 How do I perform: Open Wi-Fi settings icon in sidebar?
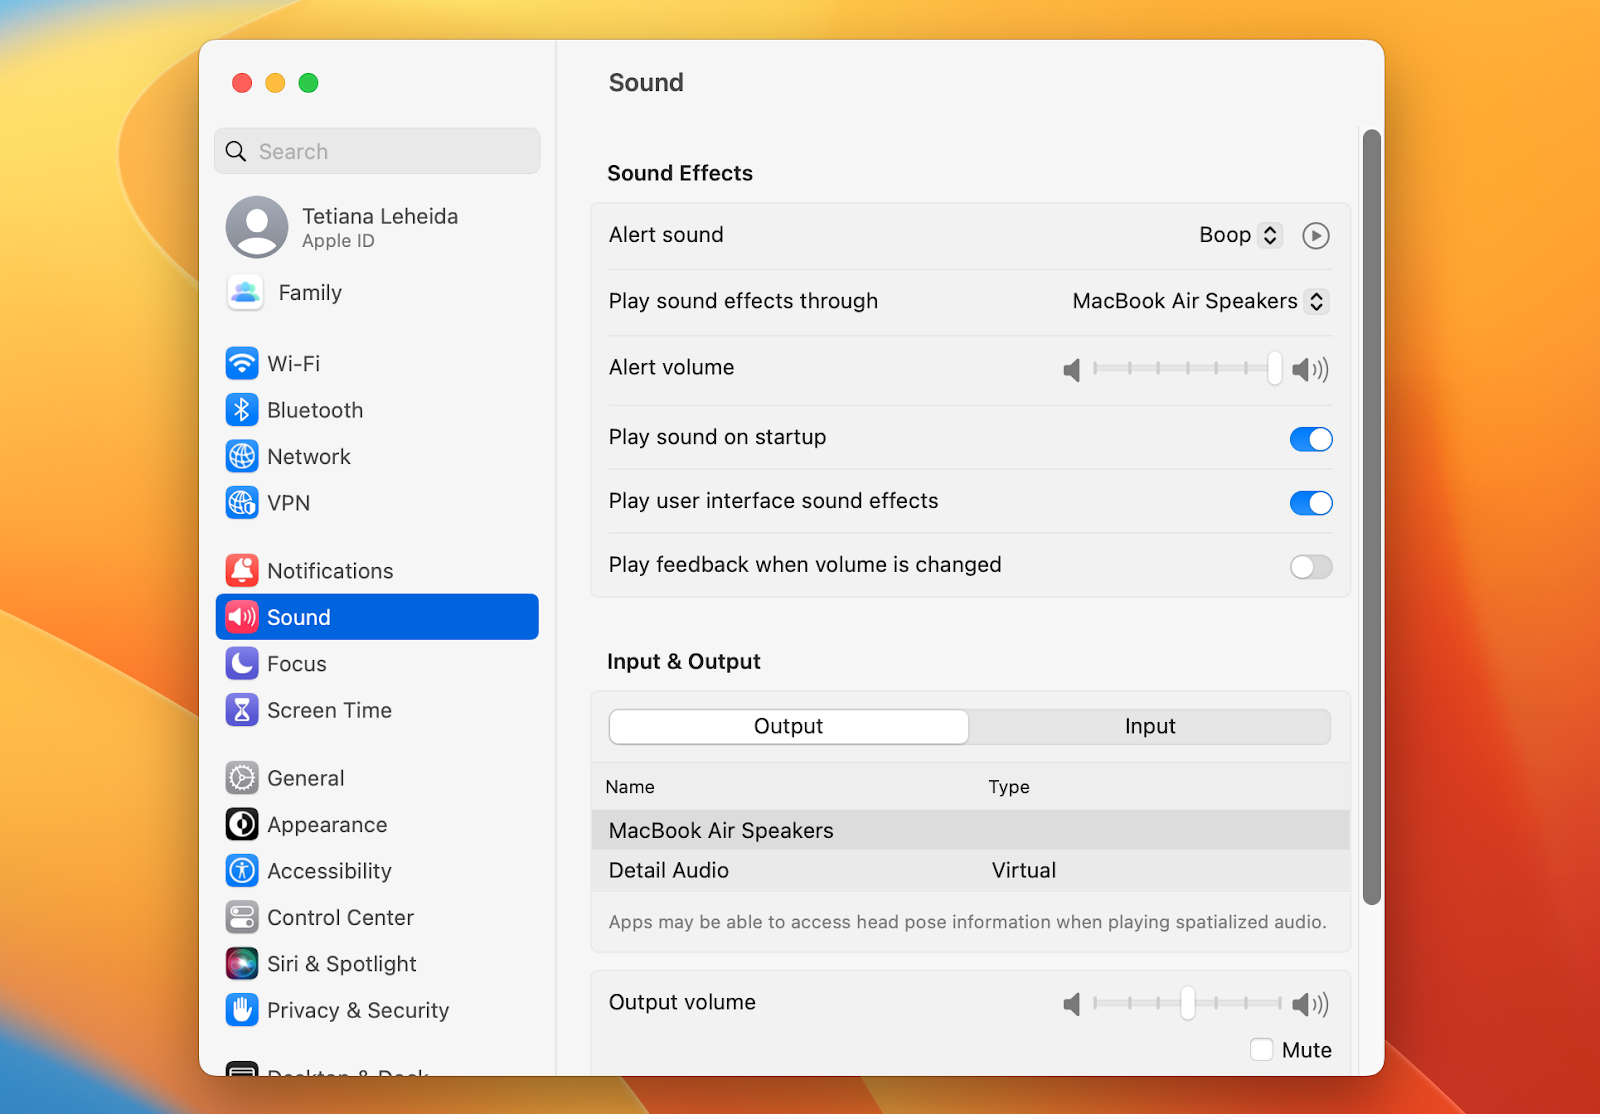coord(242,363)
